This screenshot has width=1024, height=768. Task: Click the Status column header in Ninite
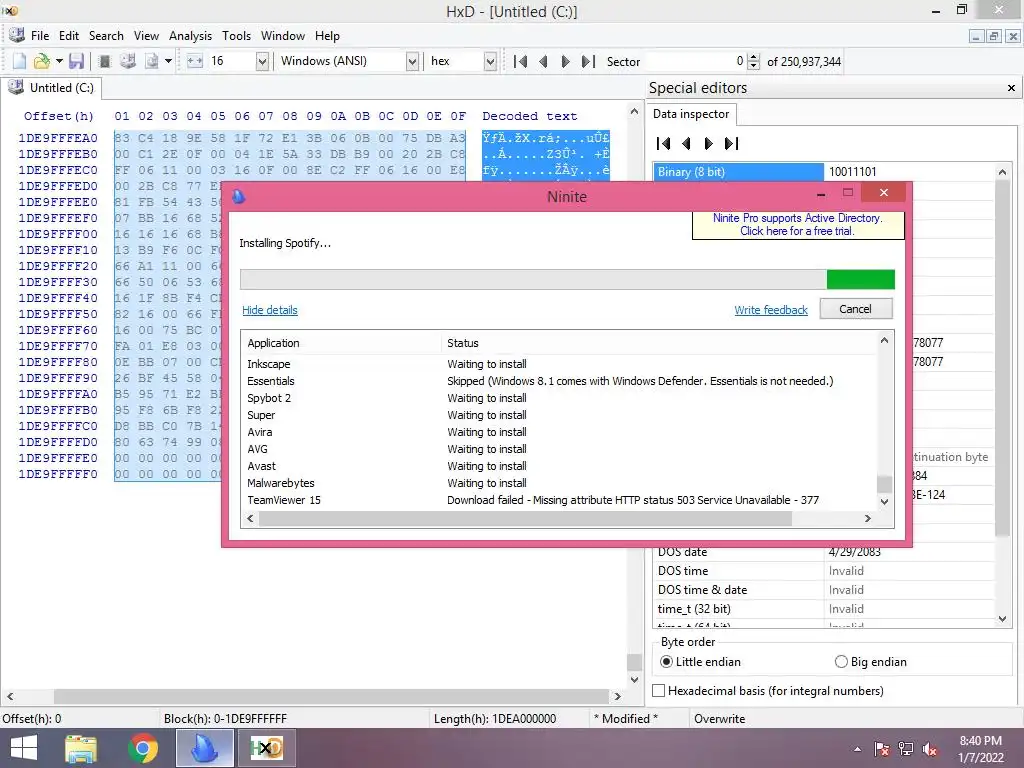(660, 343)
